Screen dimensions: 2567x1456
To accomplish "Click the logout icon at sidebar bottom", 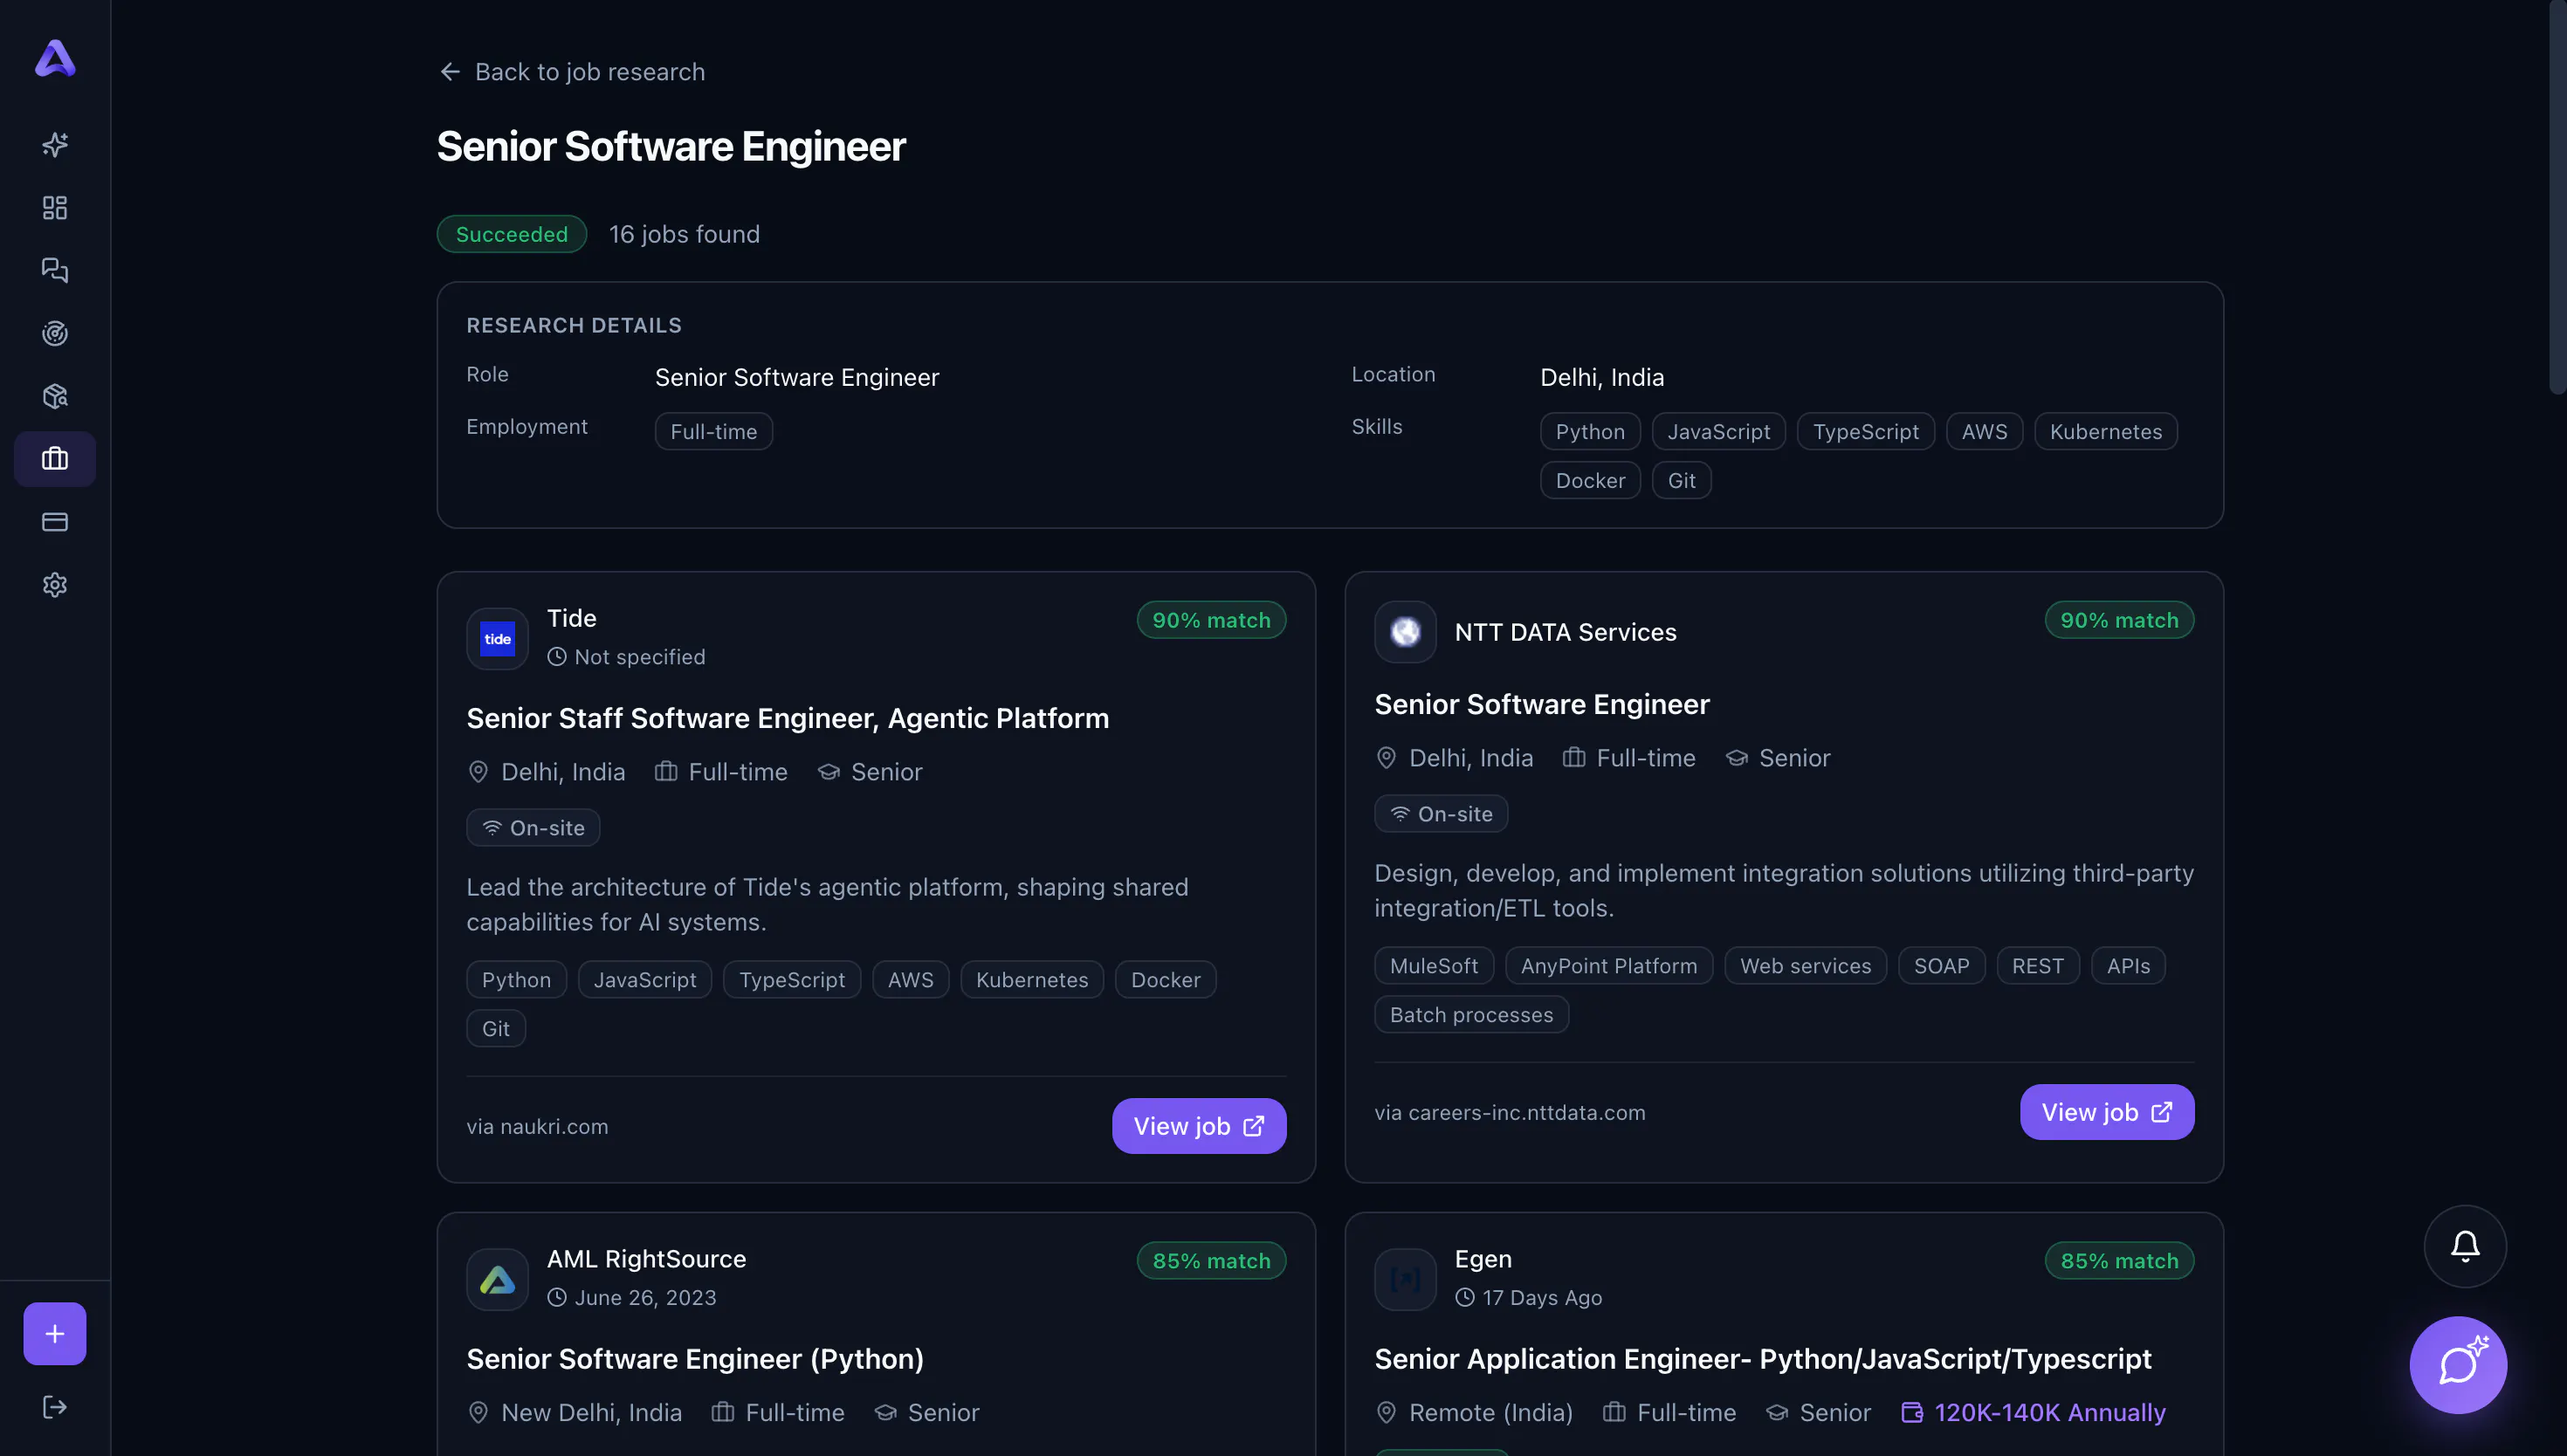I will [x=55, y=1408].
